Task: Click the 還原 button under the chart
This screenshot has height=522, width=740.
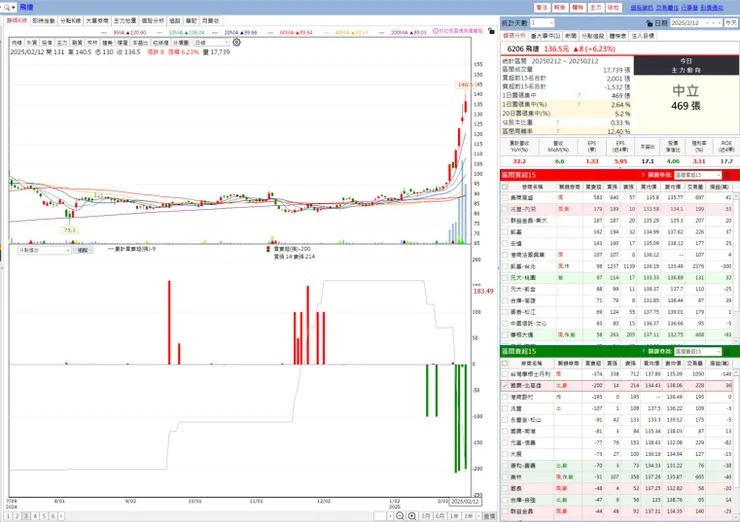Action: point(83,250)
